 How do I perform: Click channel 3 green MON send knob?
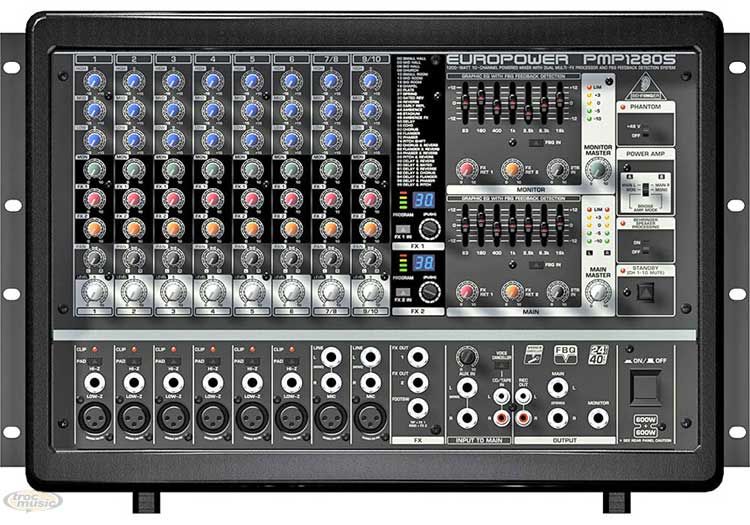[x=173, y=170]
